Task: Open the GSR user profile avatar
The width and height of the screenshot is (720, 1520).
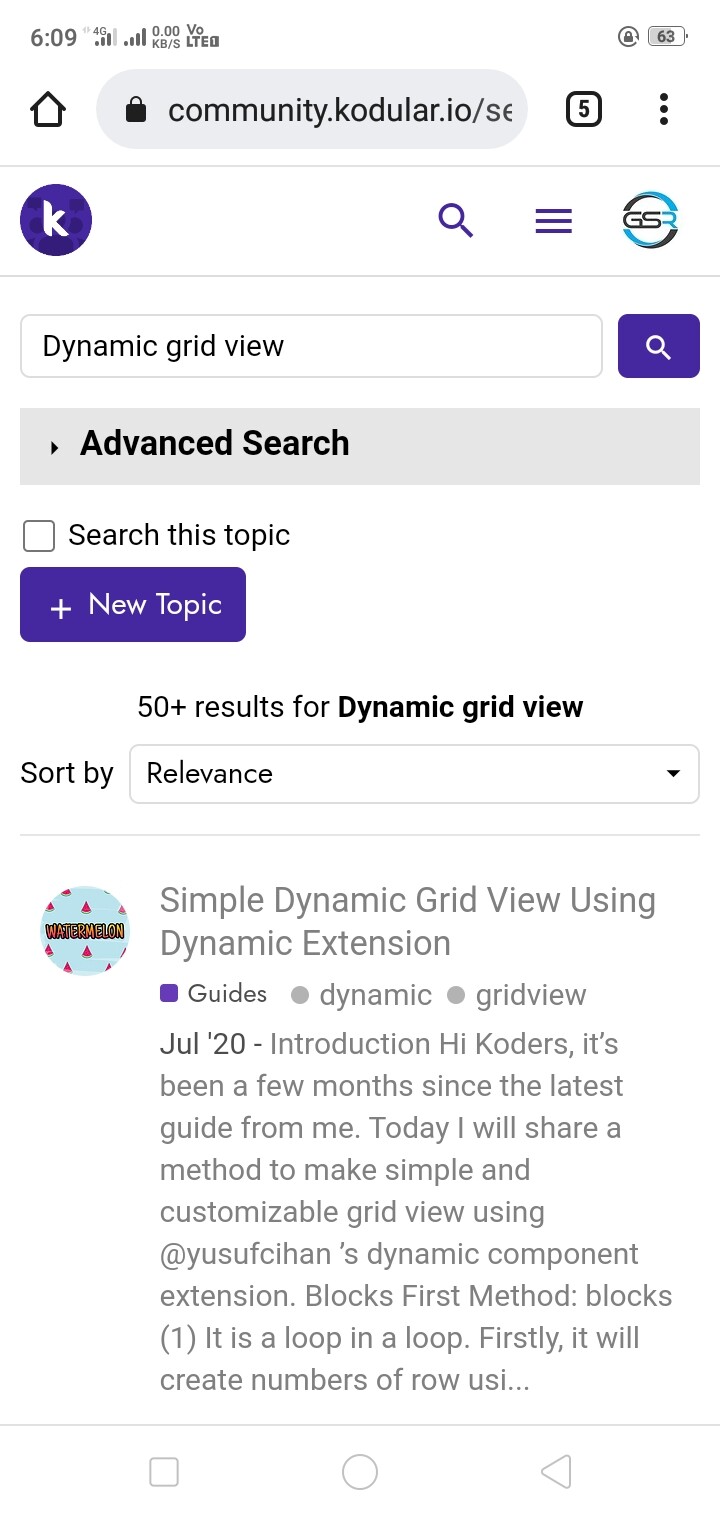Action: point(649,220)
